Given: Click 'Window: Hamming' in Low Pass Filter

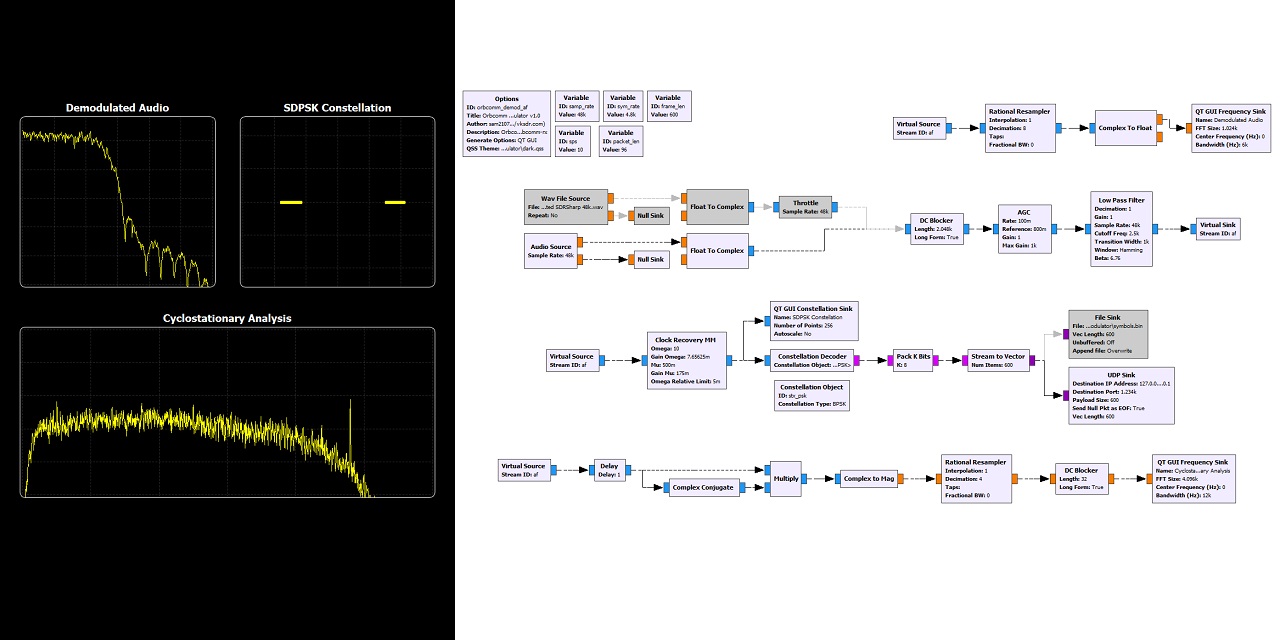Looking at the screenshot, I should 1117,249.
